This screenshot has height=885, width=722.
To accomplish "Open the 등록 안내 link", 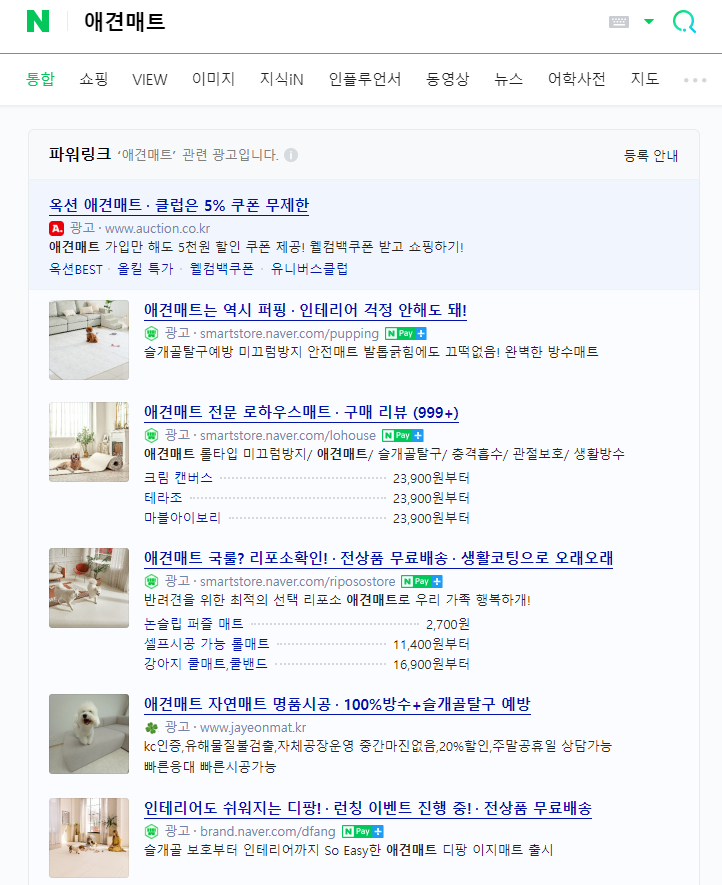I will point(650,156).
